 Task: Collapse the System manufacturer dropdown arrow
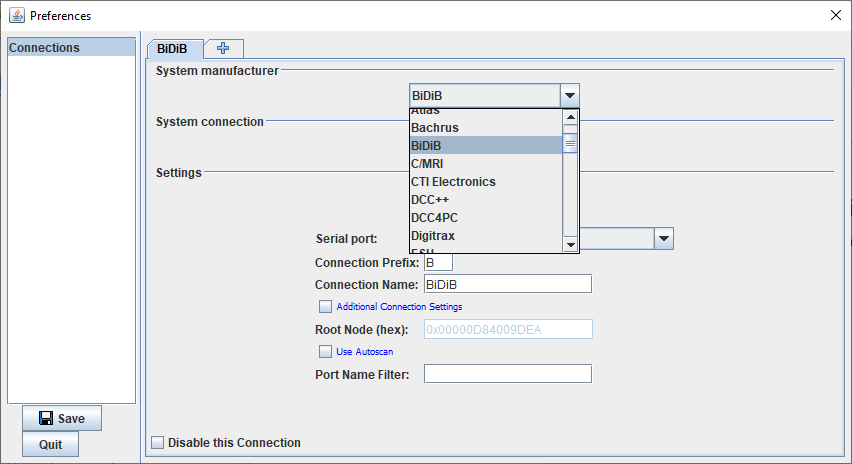pyautogui.click(x=569, y=96)
